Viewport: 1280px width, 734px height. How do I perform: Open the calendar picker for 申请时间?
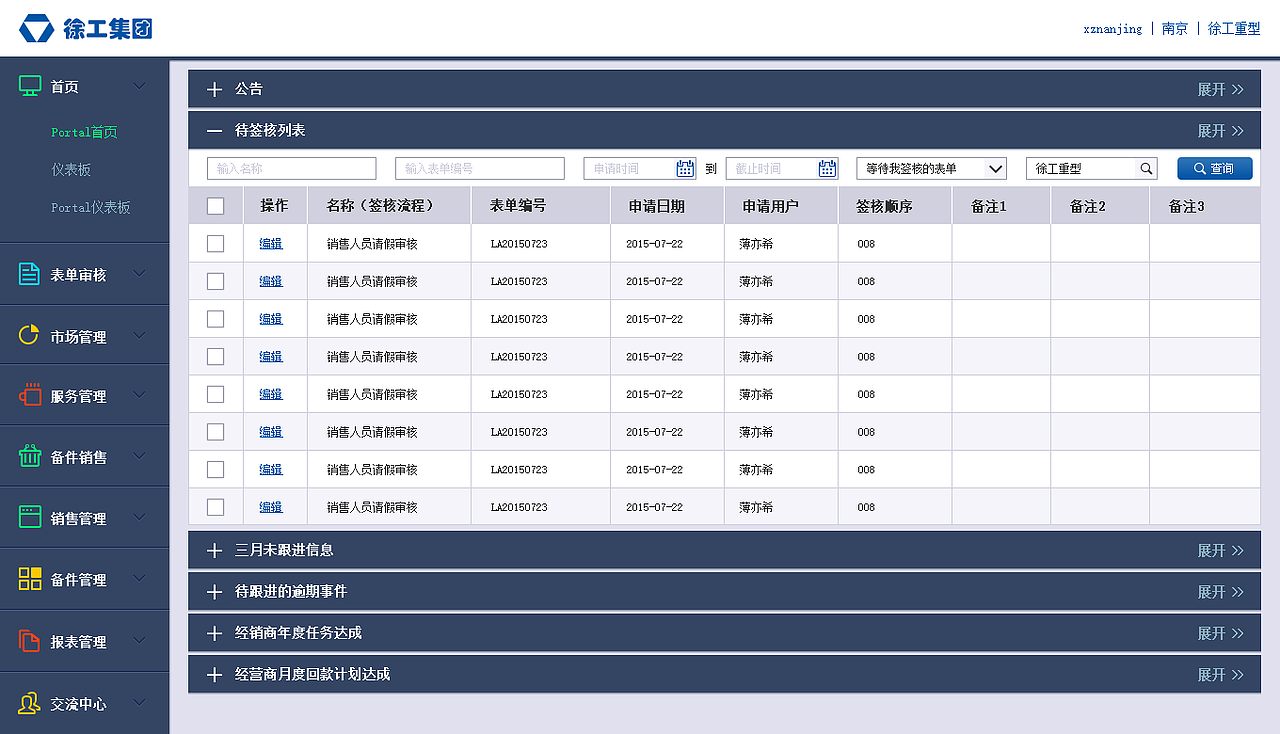tap(685, 168)
